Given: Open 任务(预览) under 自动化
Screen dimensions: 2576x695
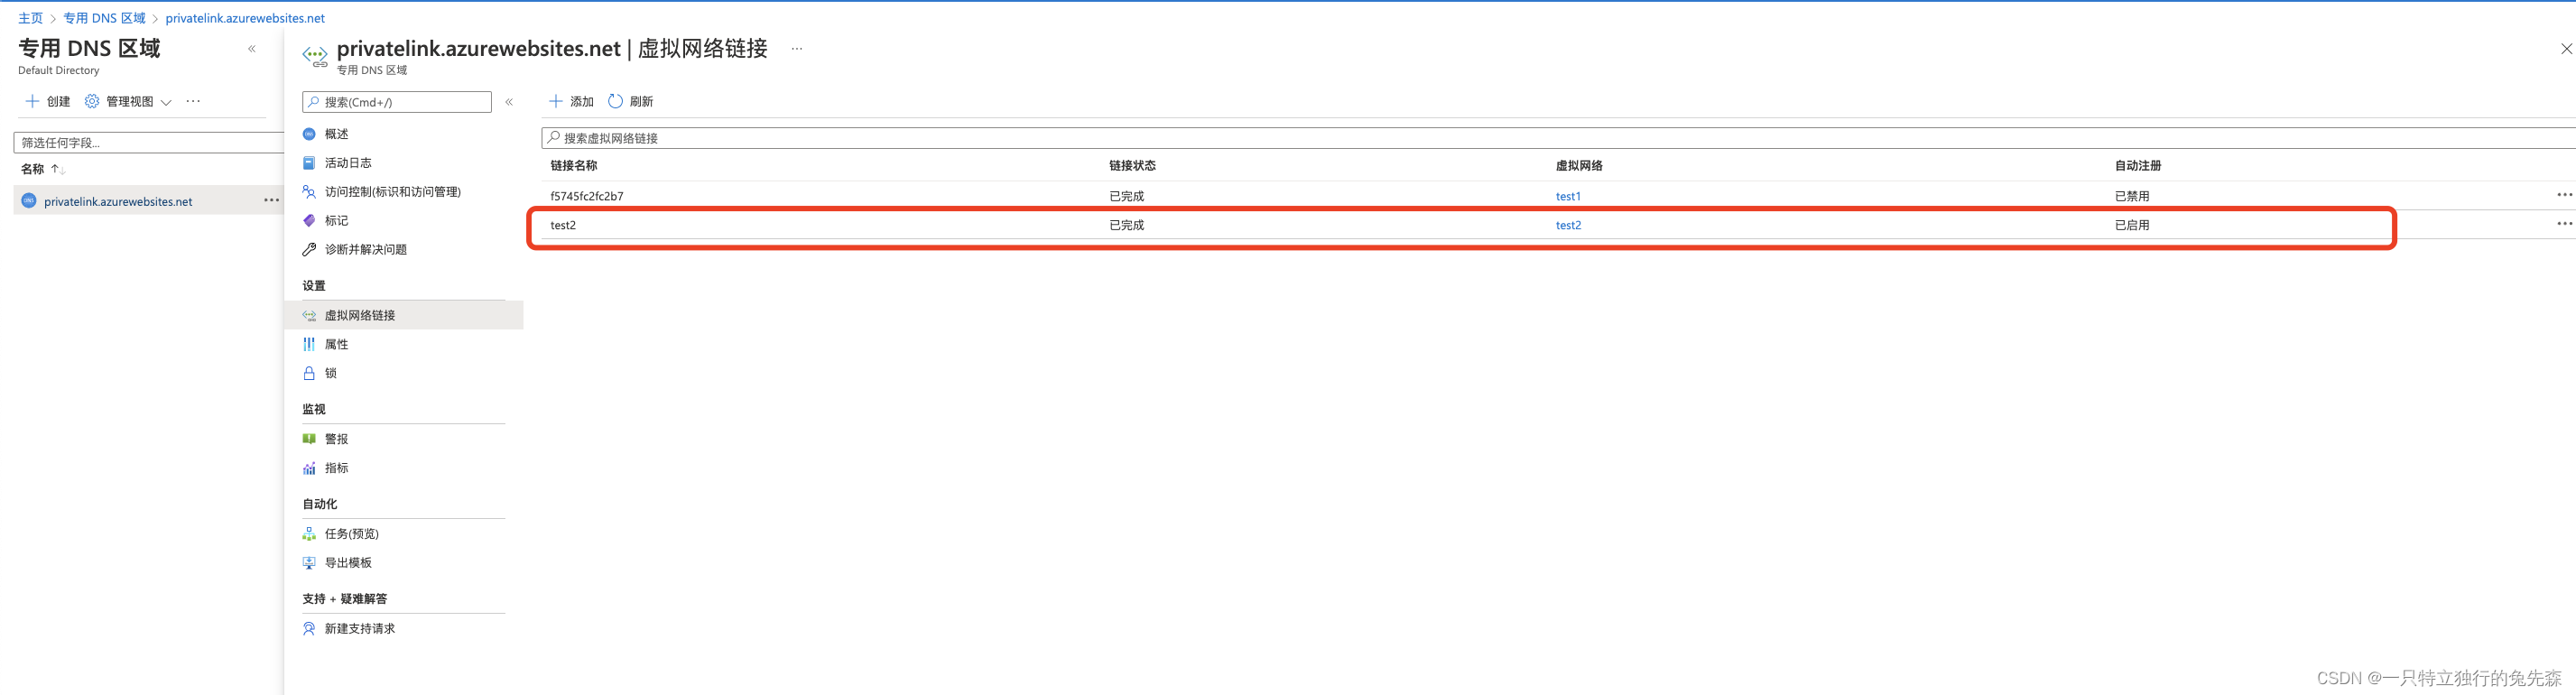Looking at the screenshot, I should 351,534.
